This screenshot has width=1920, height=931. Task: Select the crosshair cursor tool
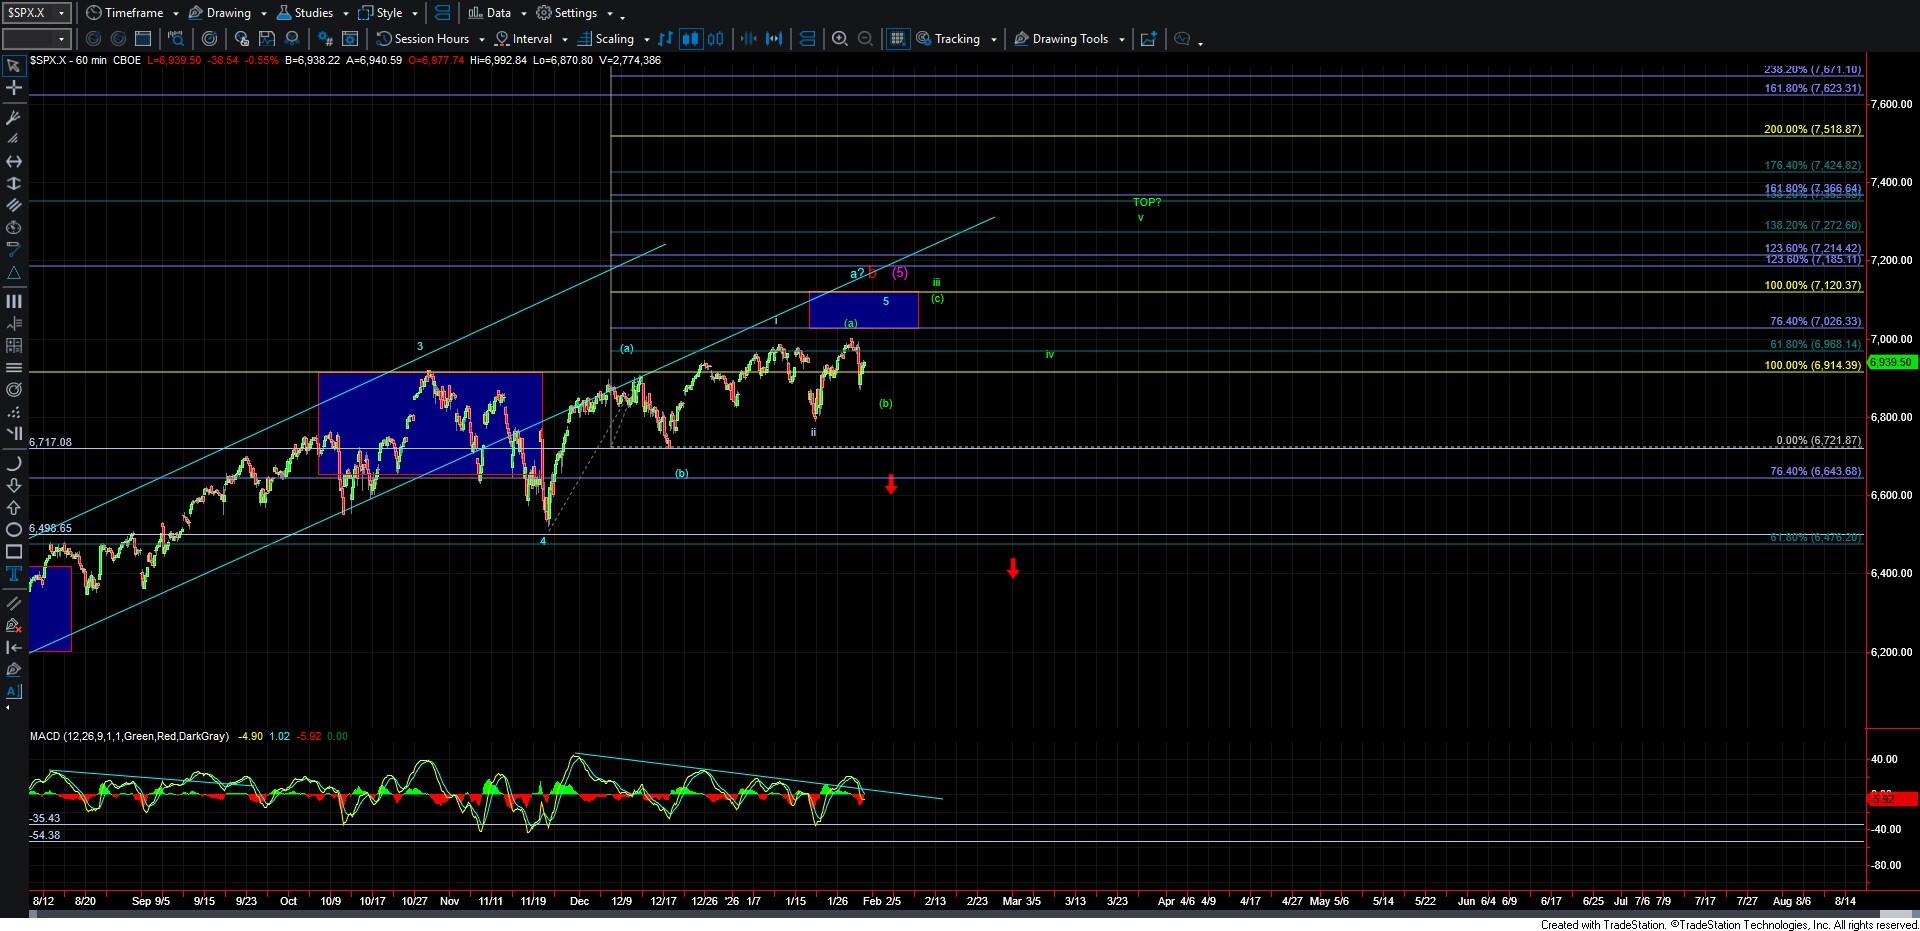[x=14, y=88]
